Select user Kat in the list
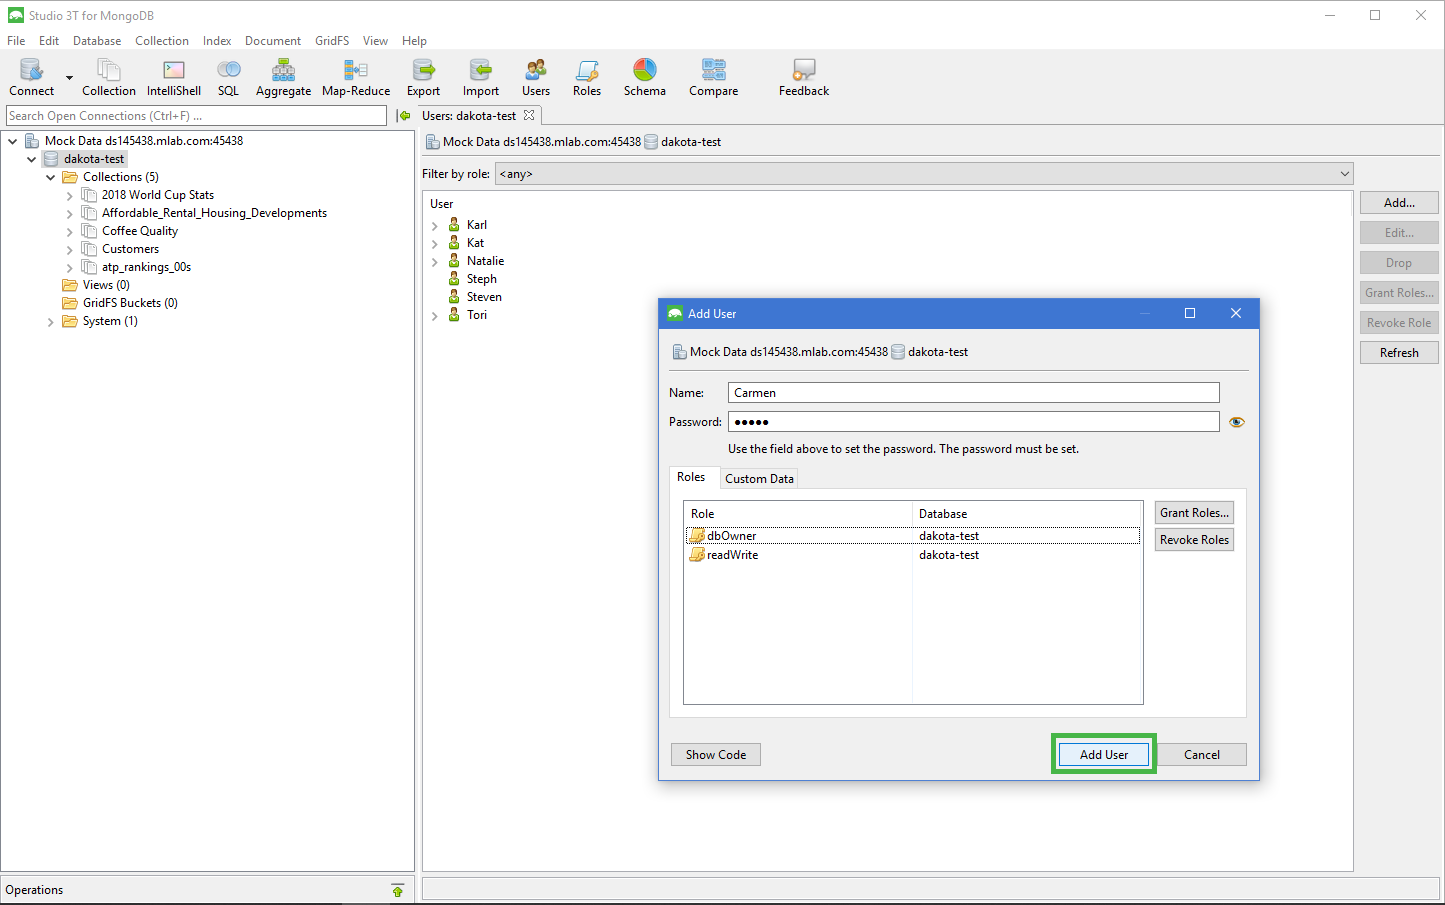The height and width of the screenshot is (905, 1445). [x=475, y=243]
